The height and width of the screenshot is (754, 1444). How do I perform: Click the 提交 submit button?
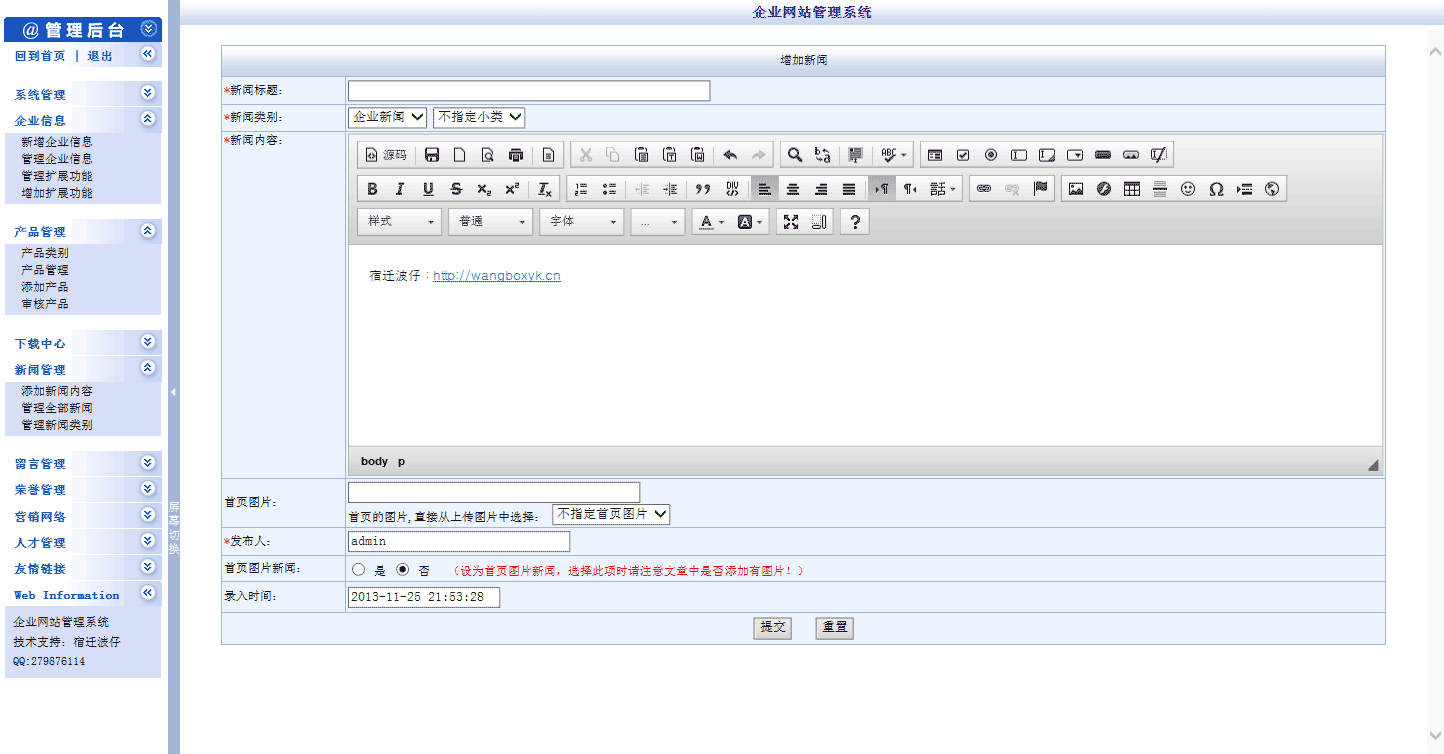(x=772, y=628)
